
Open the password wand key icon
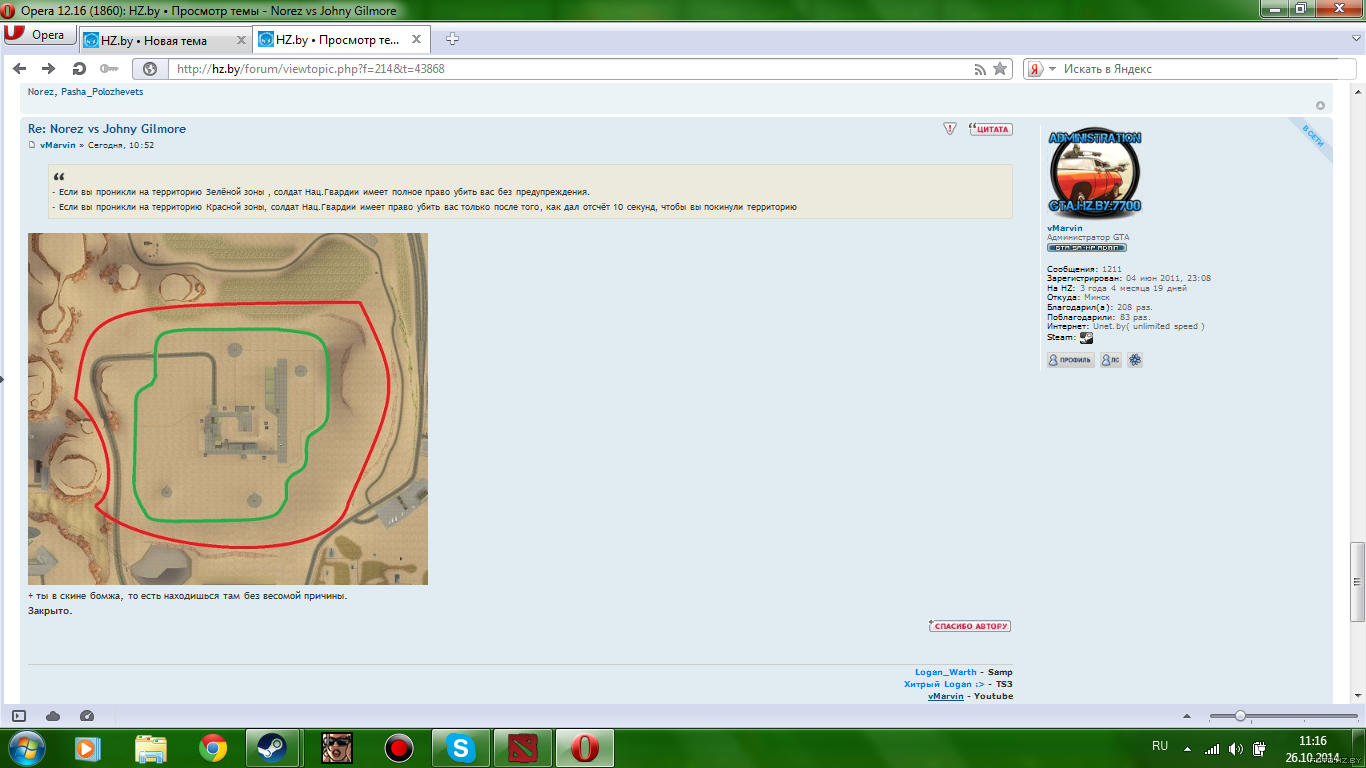pos(109,69)
